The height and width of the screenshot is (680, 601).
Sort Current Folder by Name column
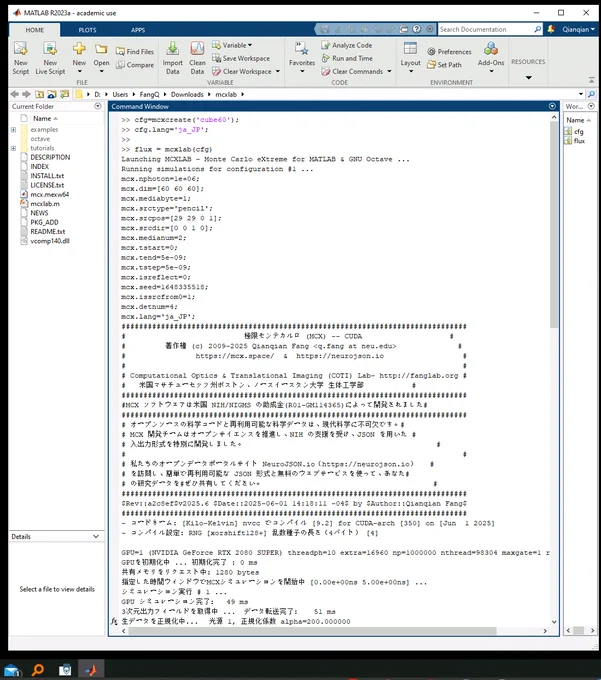coord(45,118)
